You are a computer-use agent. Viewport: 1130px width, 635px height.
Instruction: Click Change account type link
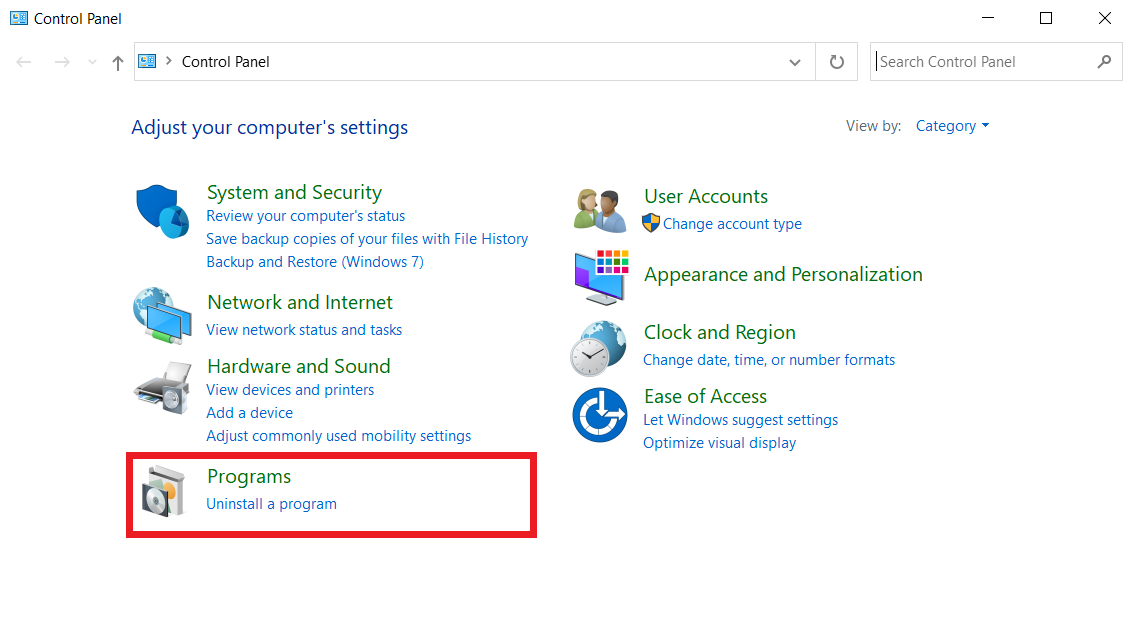click(733, 223)
